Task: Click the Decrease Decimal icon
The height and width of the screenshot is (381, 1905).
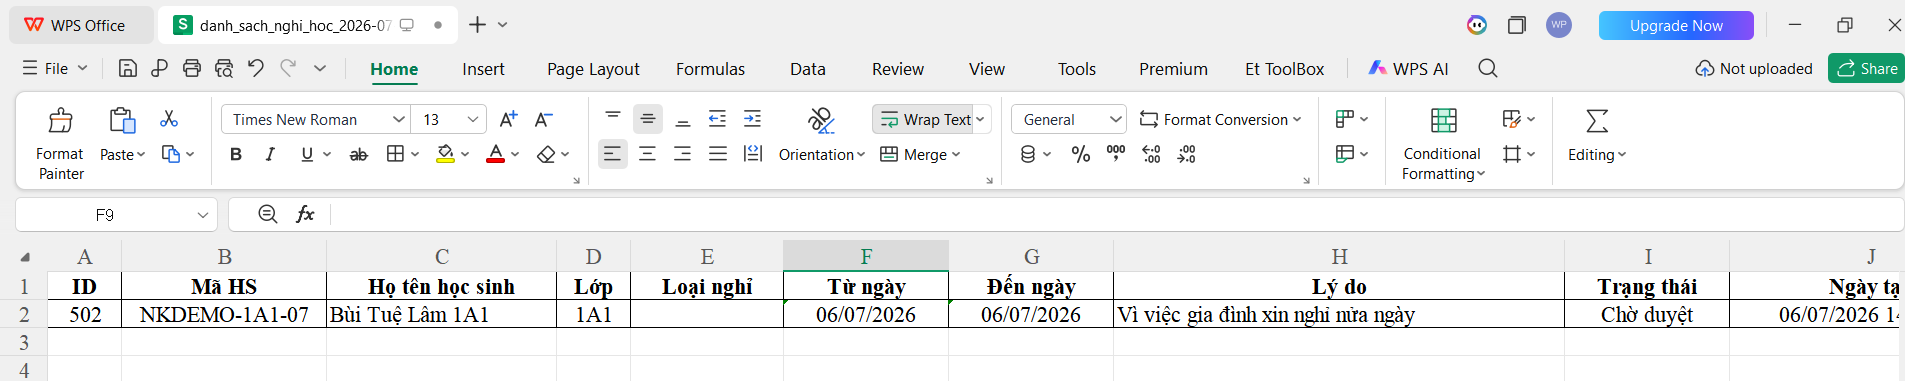Action: point(1187,154)
